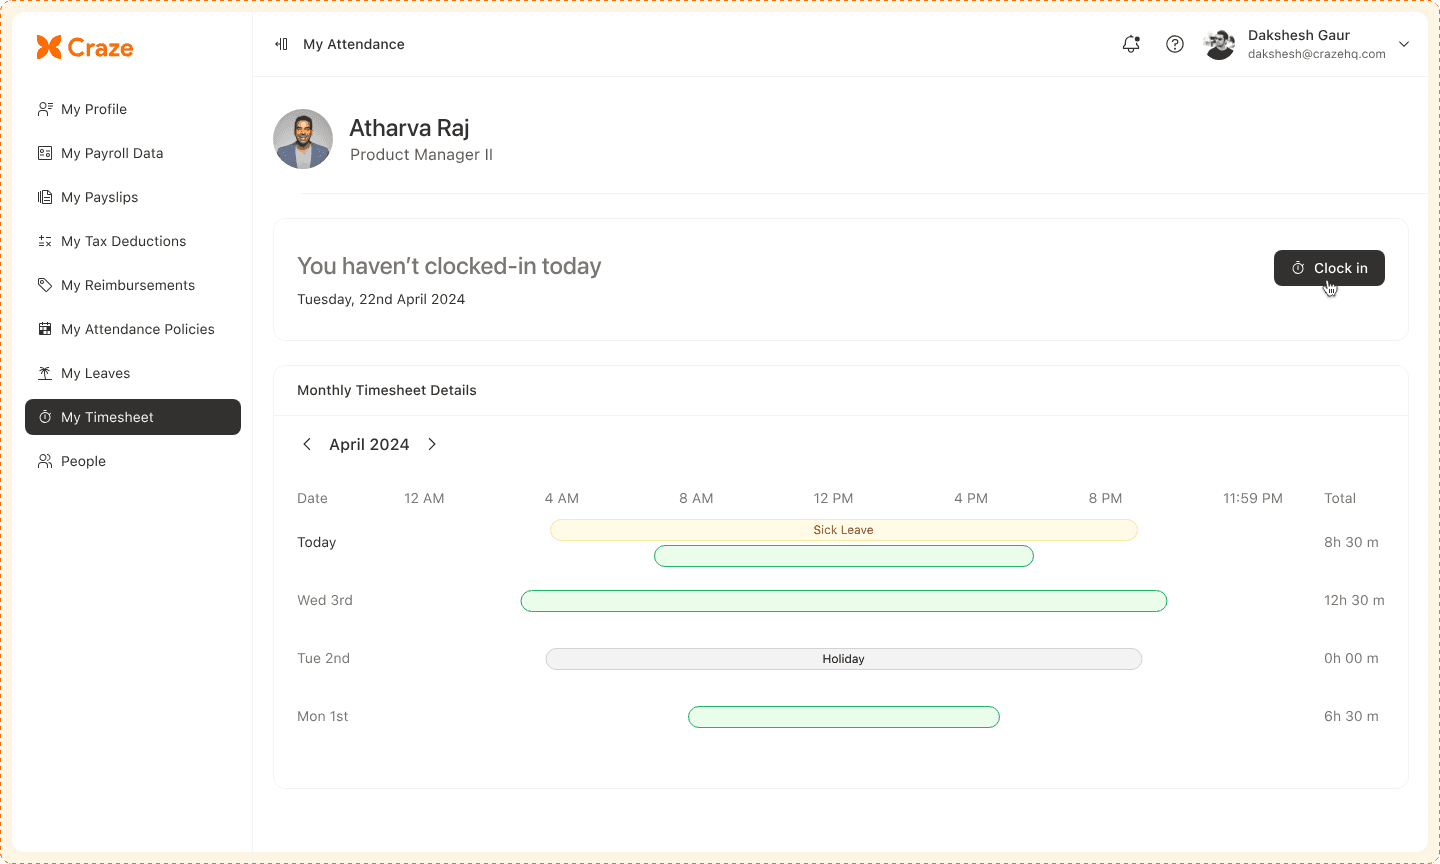1440x864 pixels.
Task: Click the Holiday bar on Tue 2nd
Action: click(844, 659)
